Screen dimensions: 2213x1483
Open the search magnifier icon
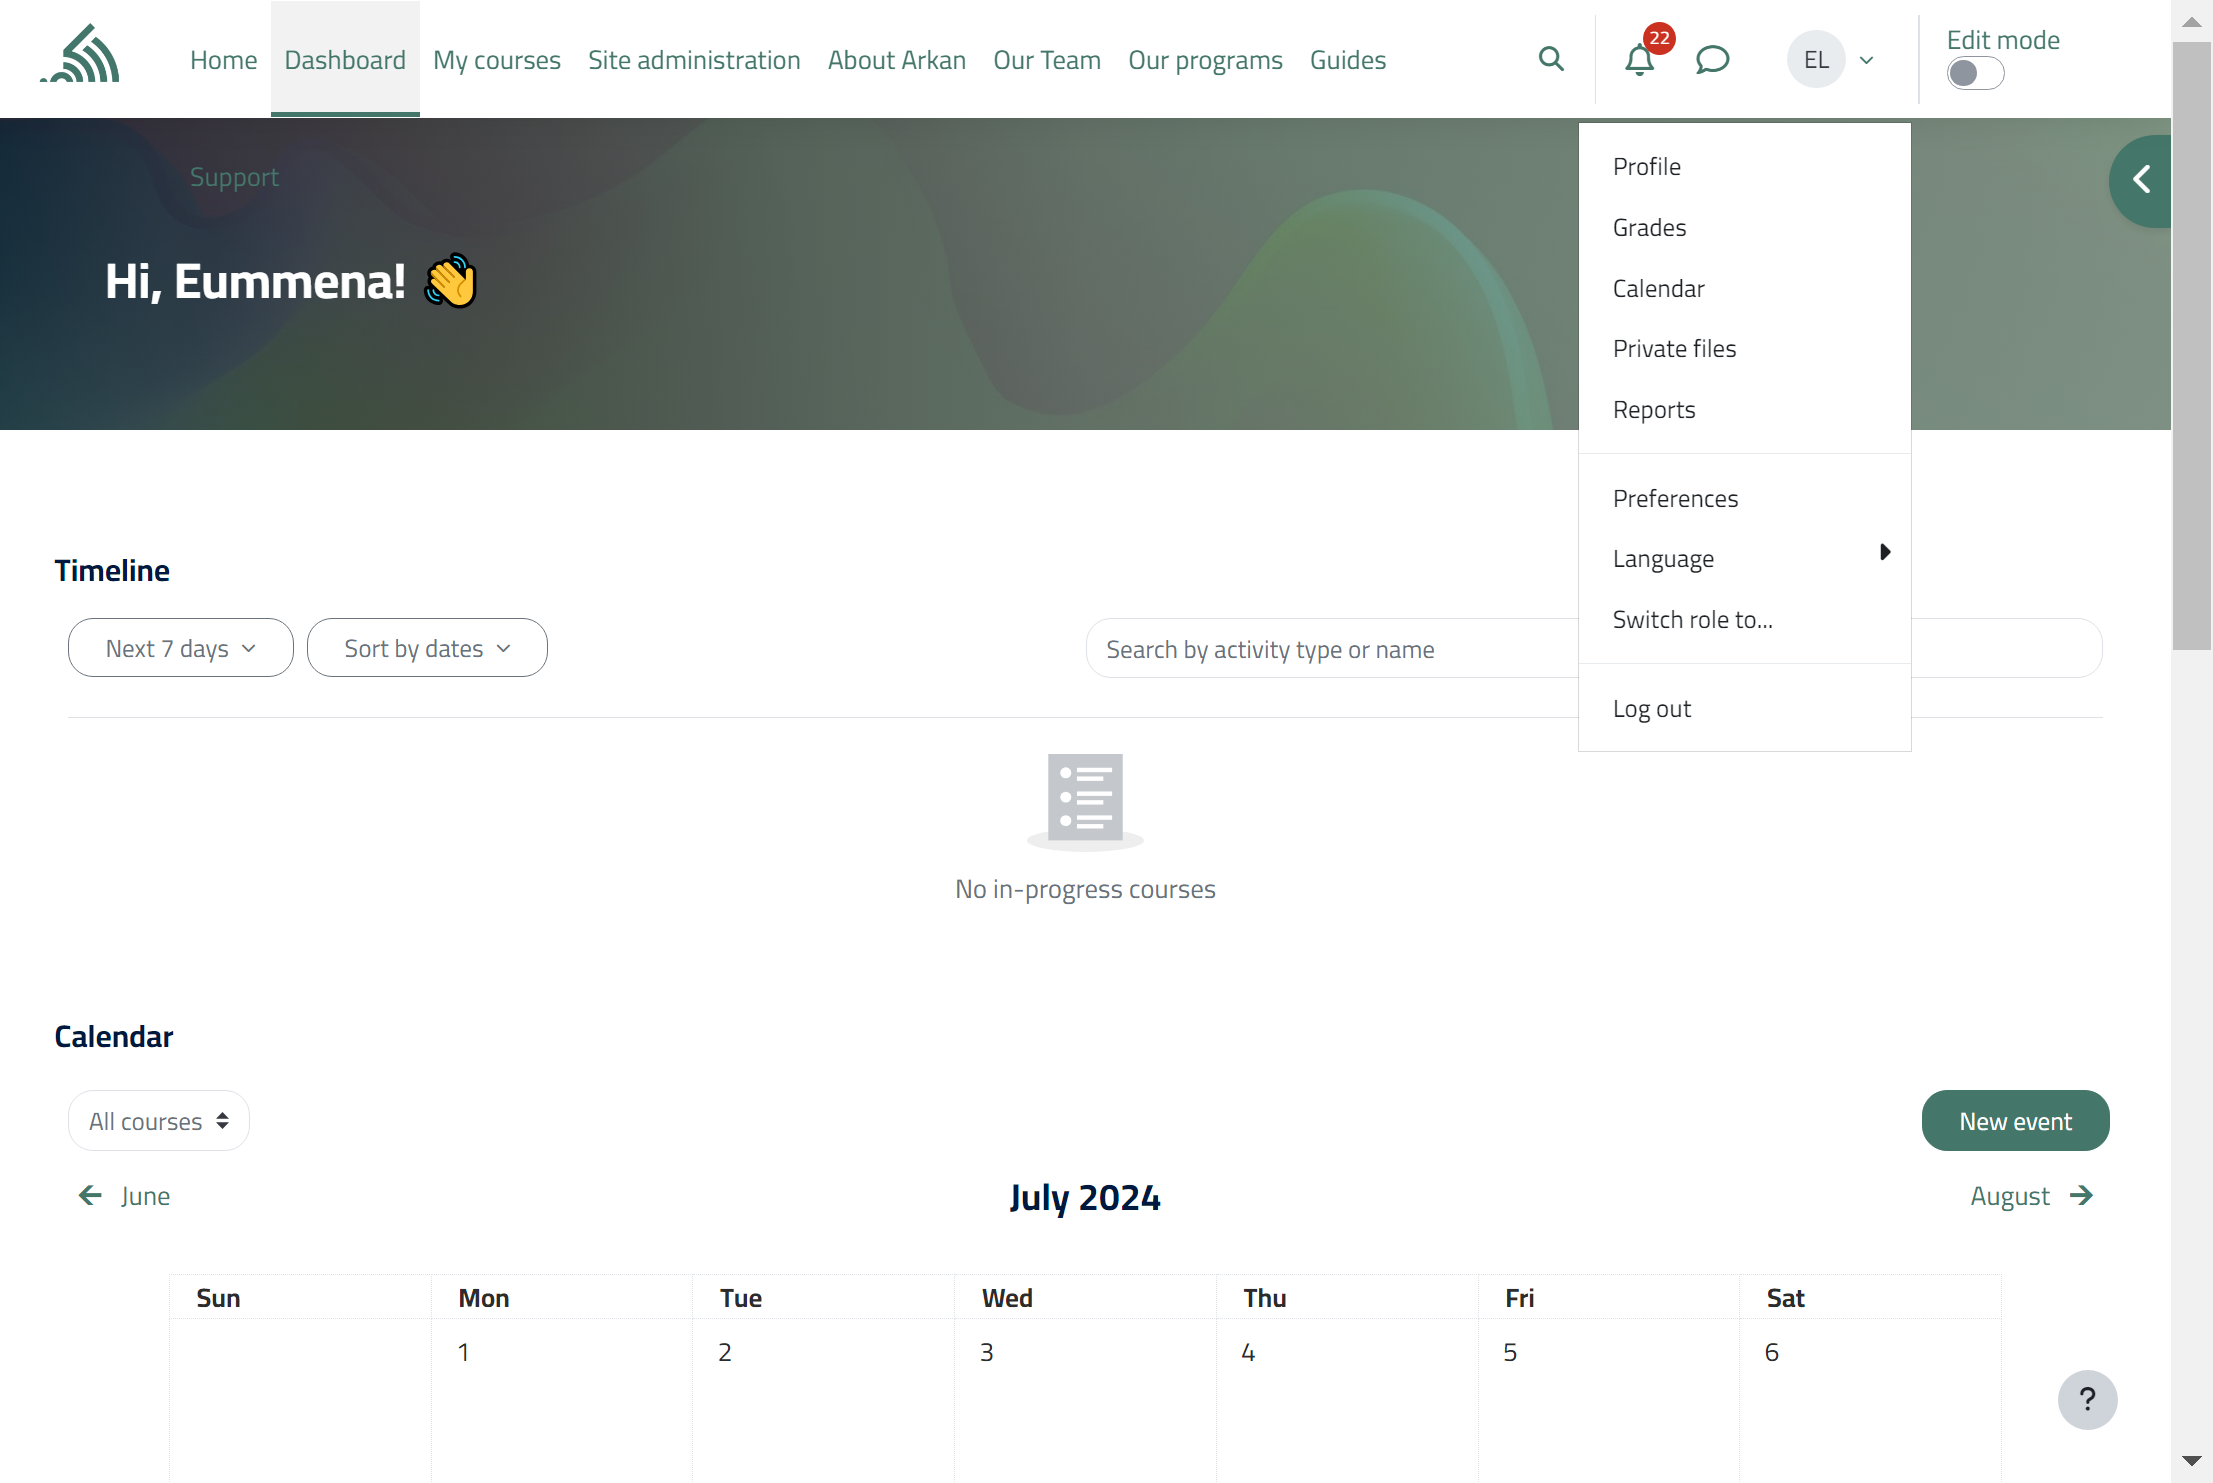1551,59
